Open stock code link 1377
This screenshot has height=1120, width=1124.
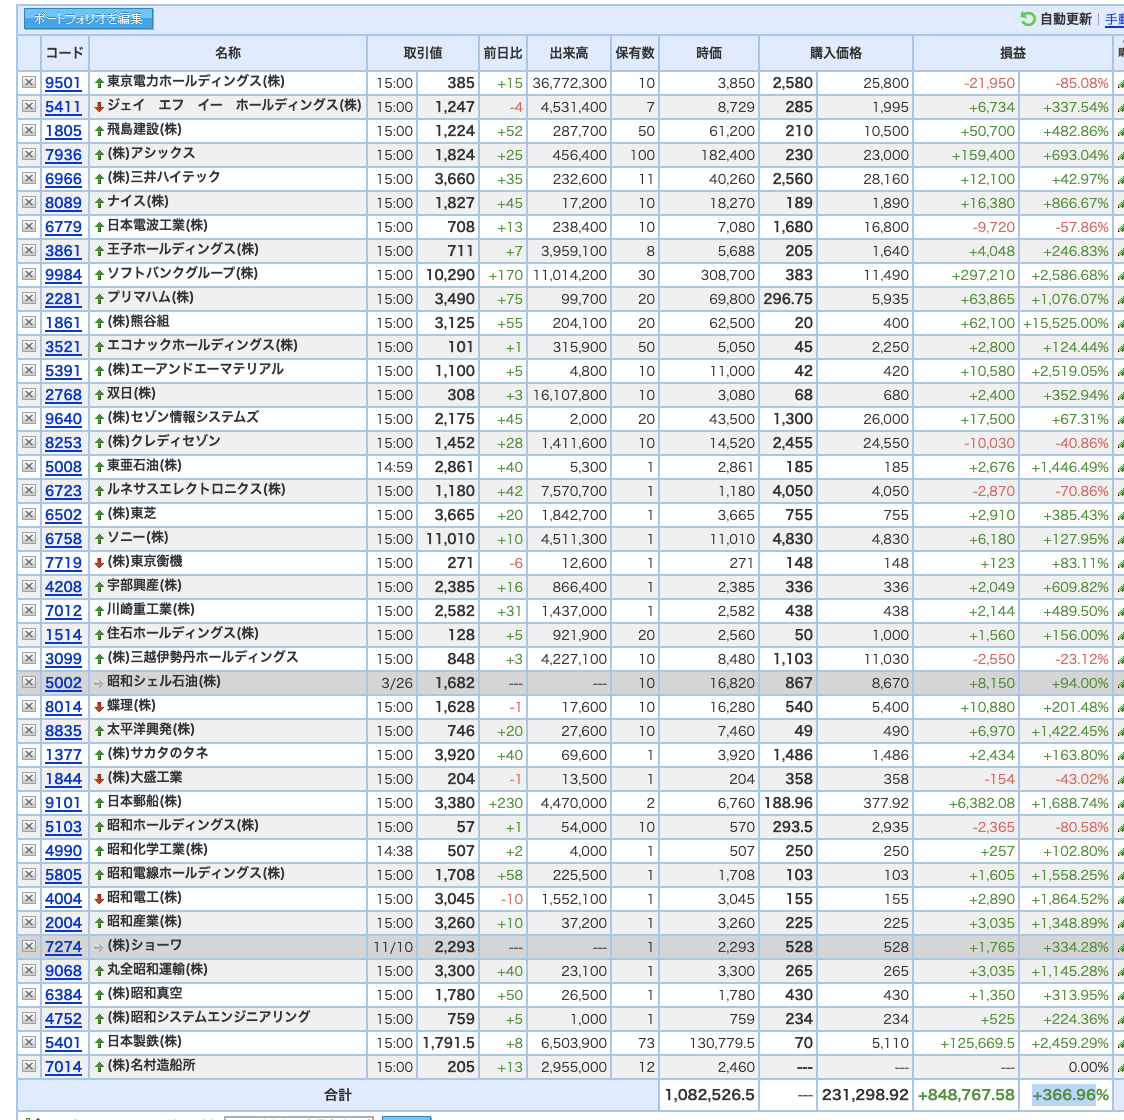(63, 755)
